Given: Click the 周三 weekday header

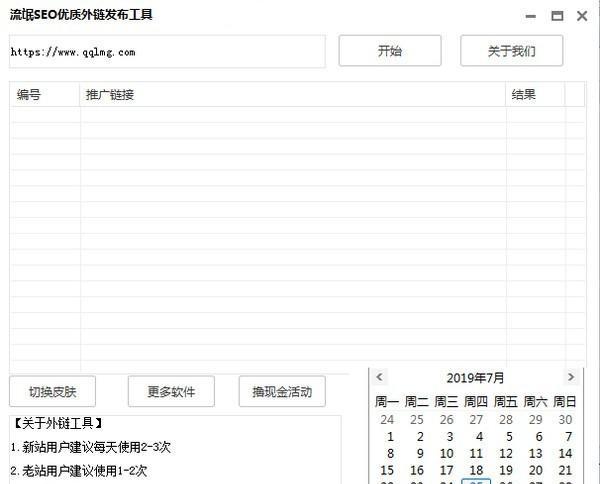Looking at the screenshot, I should tap(446, 401).
